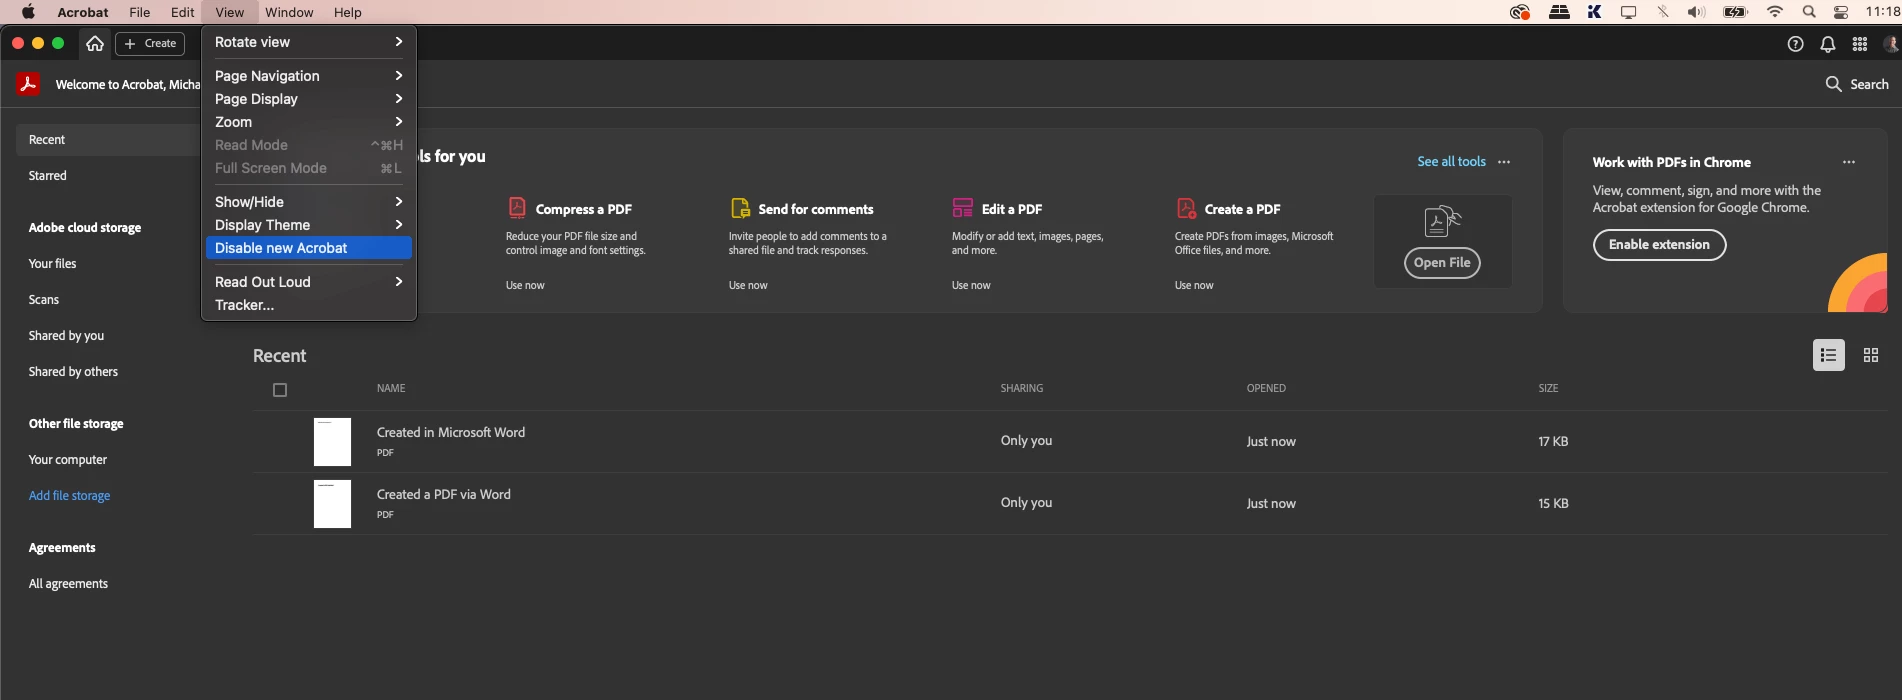Open Control Center icon in the menu bar

pyautogui.click(x=1840, y=12)
